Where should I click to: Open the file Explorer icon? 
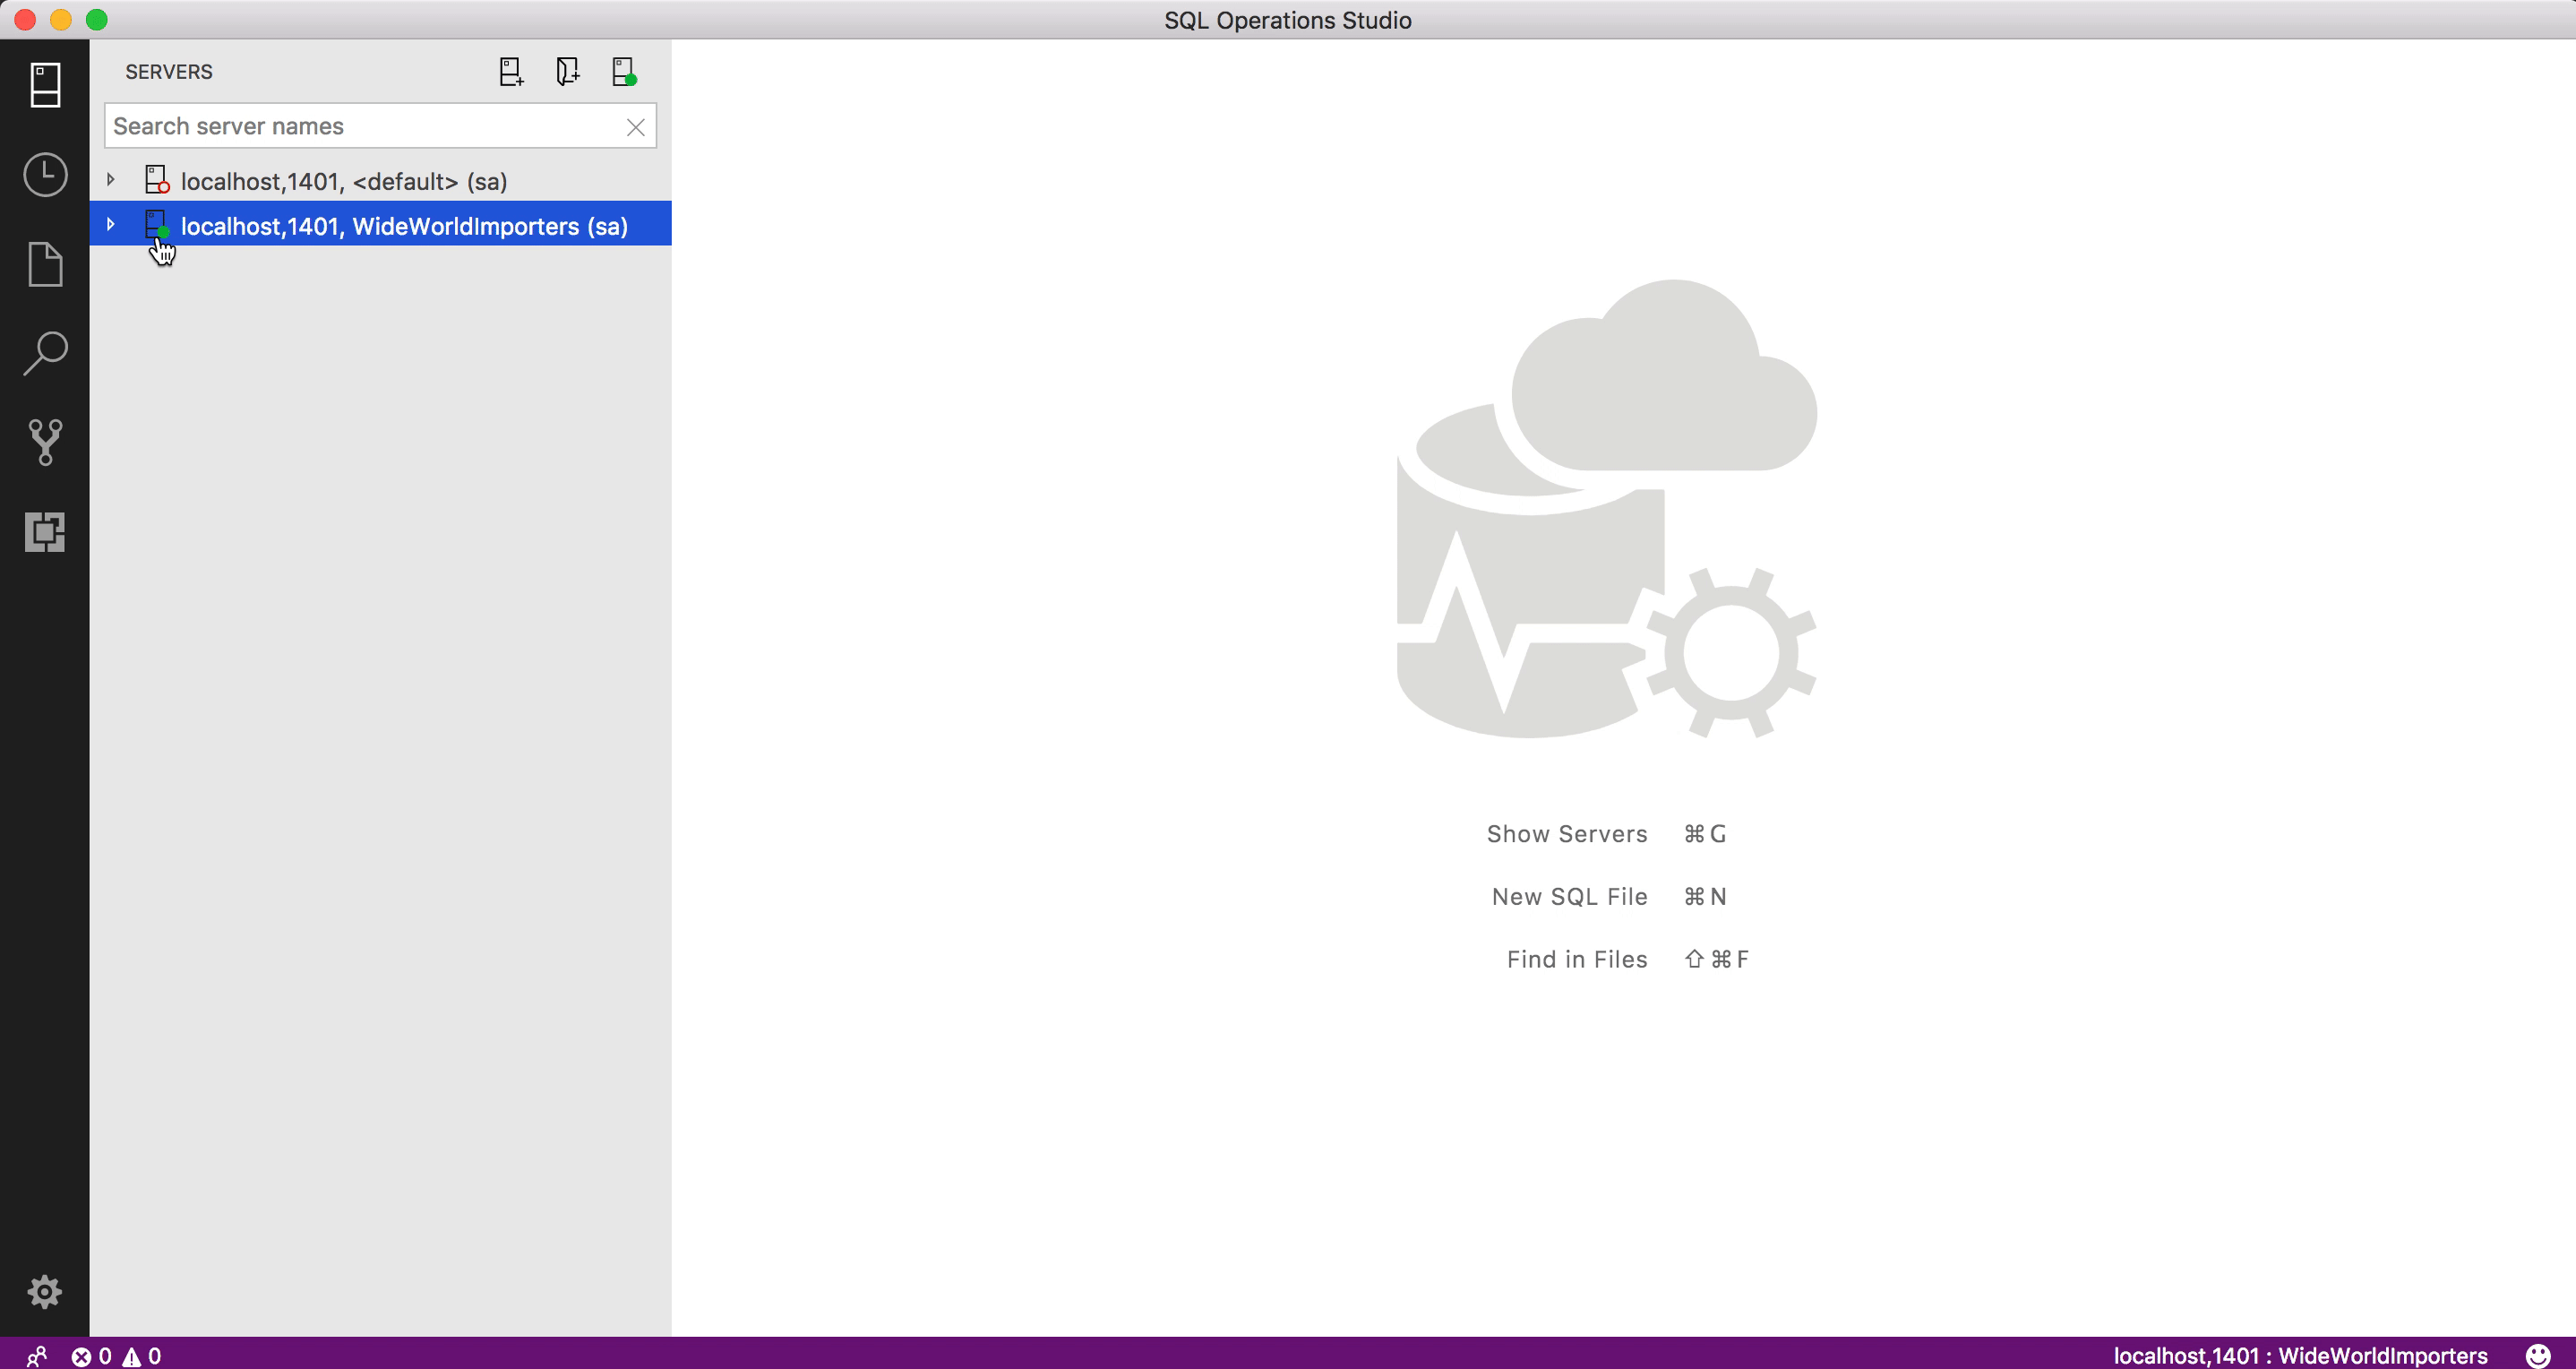pos(45,264)
